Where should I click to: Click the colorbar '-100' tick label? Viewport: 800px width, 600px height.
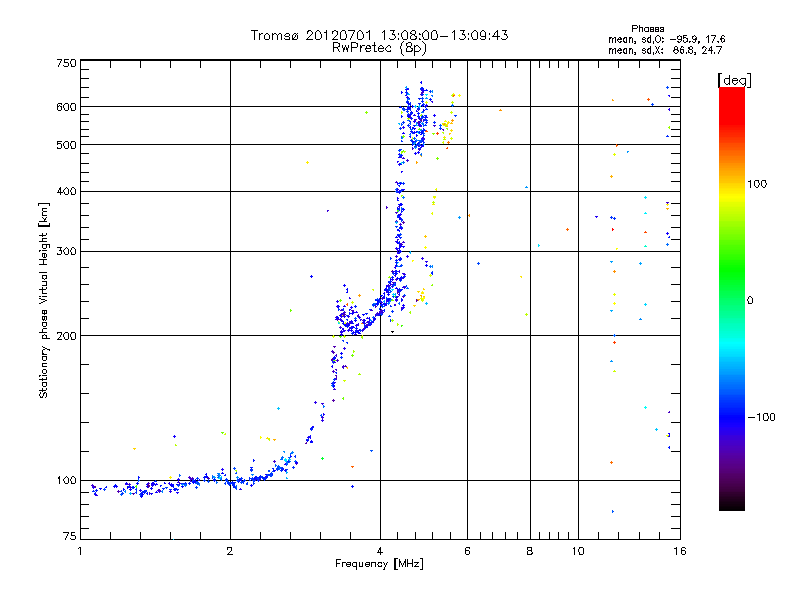point(761,417)
